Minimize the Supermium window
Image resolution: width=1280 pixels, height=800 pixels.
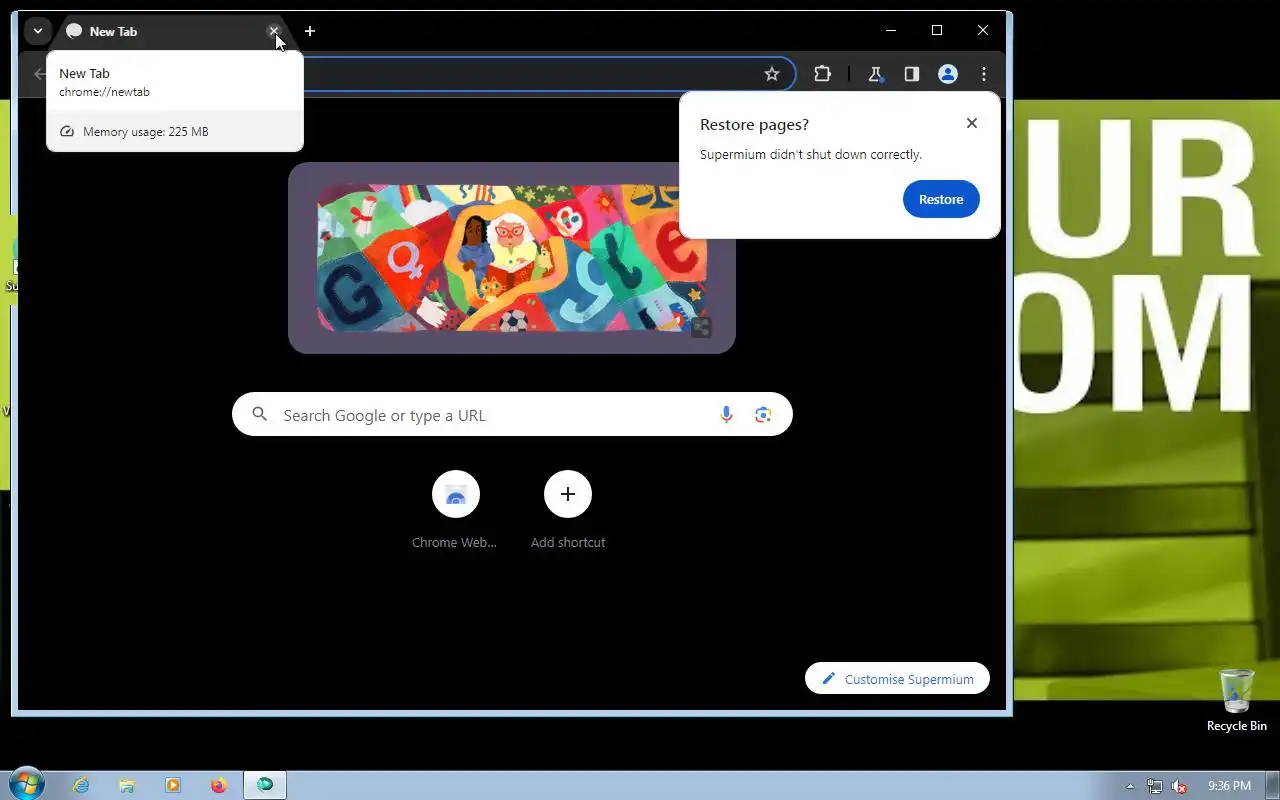(891, 30)
